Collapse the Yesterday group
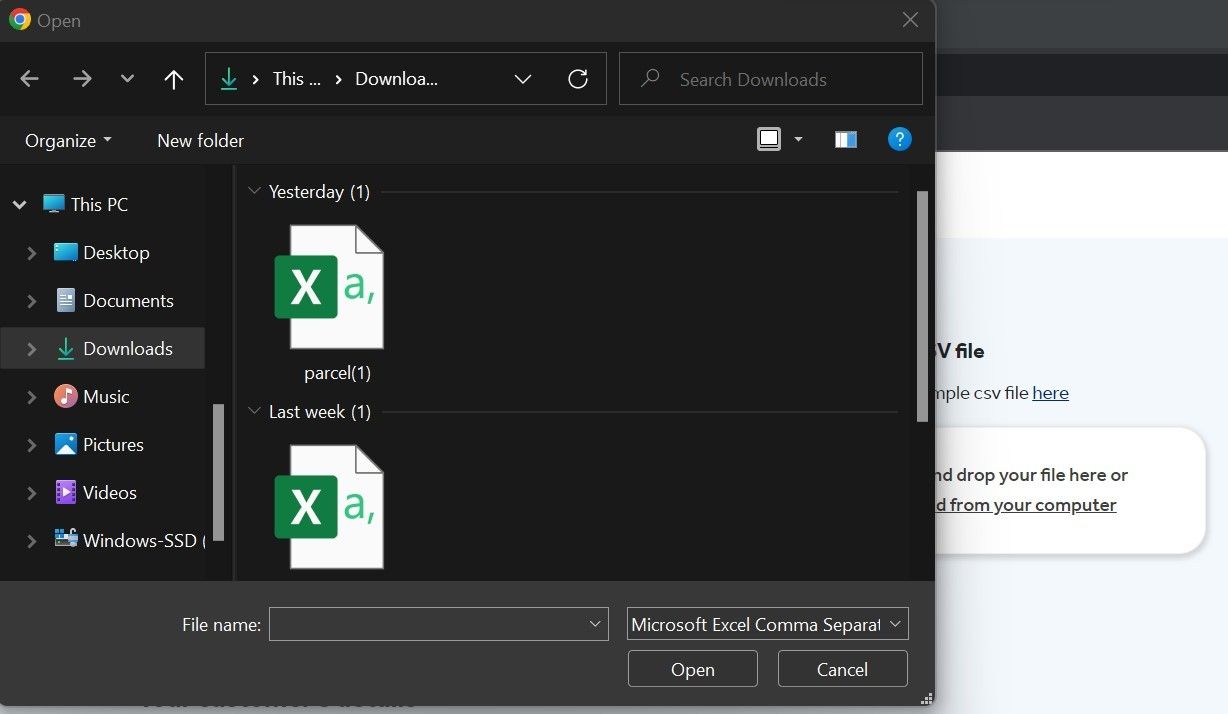The width and height of the screenshot is (1228, 714). tap(255, 192)
